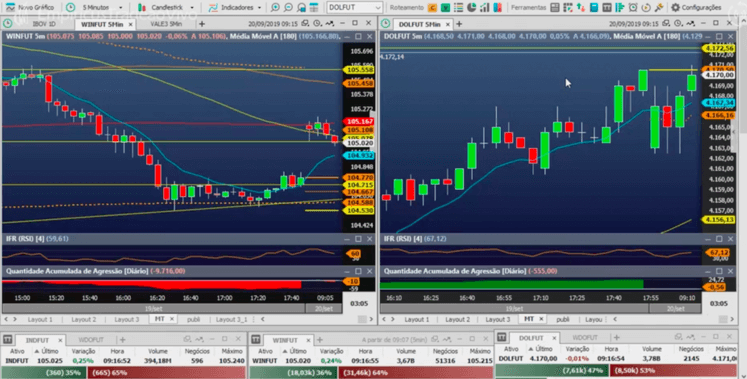The image size is (747, 379).
Task: Open Configurações settings
Action: 697,7
